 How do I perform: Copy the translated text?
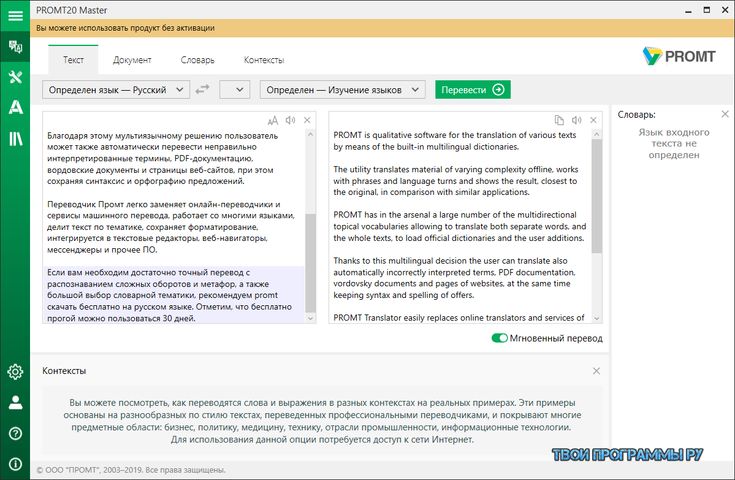tap(559, 120)
